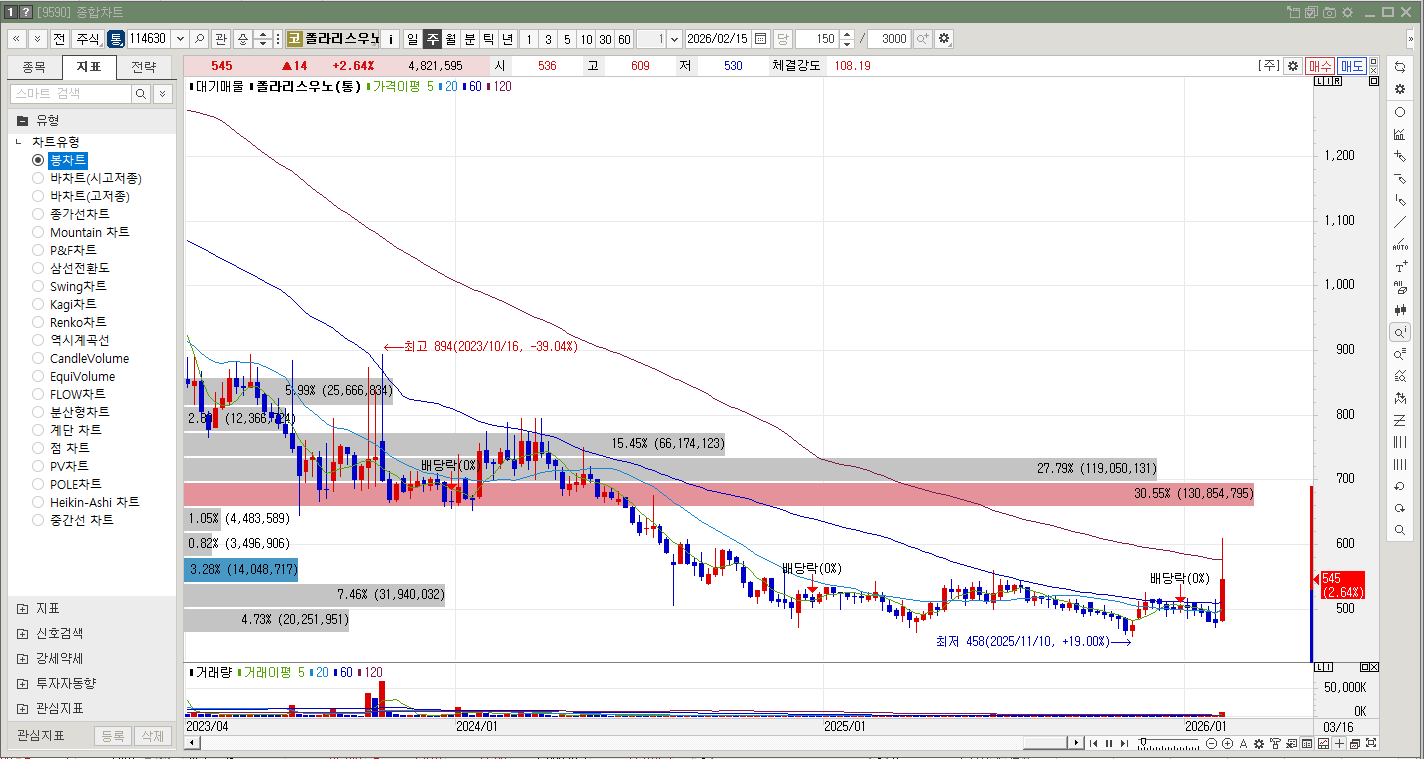Click the candle count 150 input field
Viewport: 1424px width, 759px height.
816,39
